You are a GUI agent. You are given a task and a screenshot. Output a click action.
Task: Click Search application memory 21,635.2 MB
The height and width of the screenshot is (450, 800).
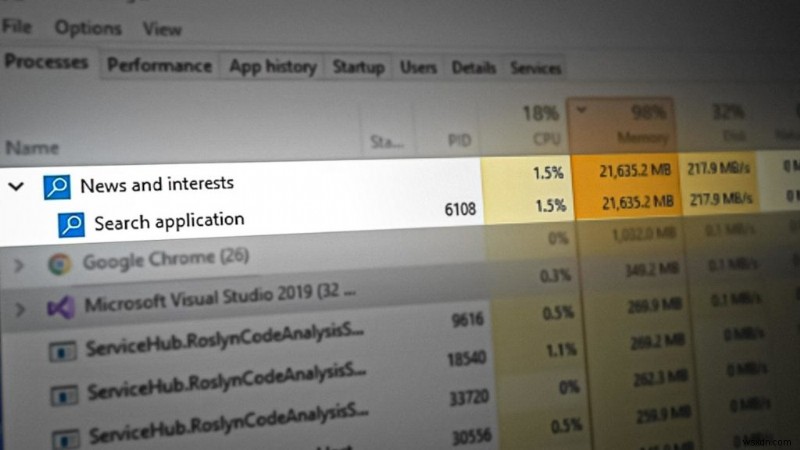638,203
